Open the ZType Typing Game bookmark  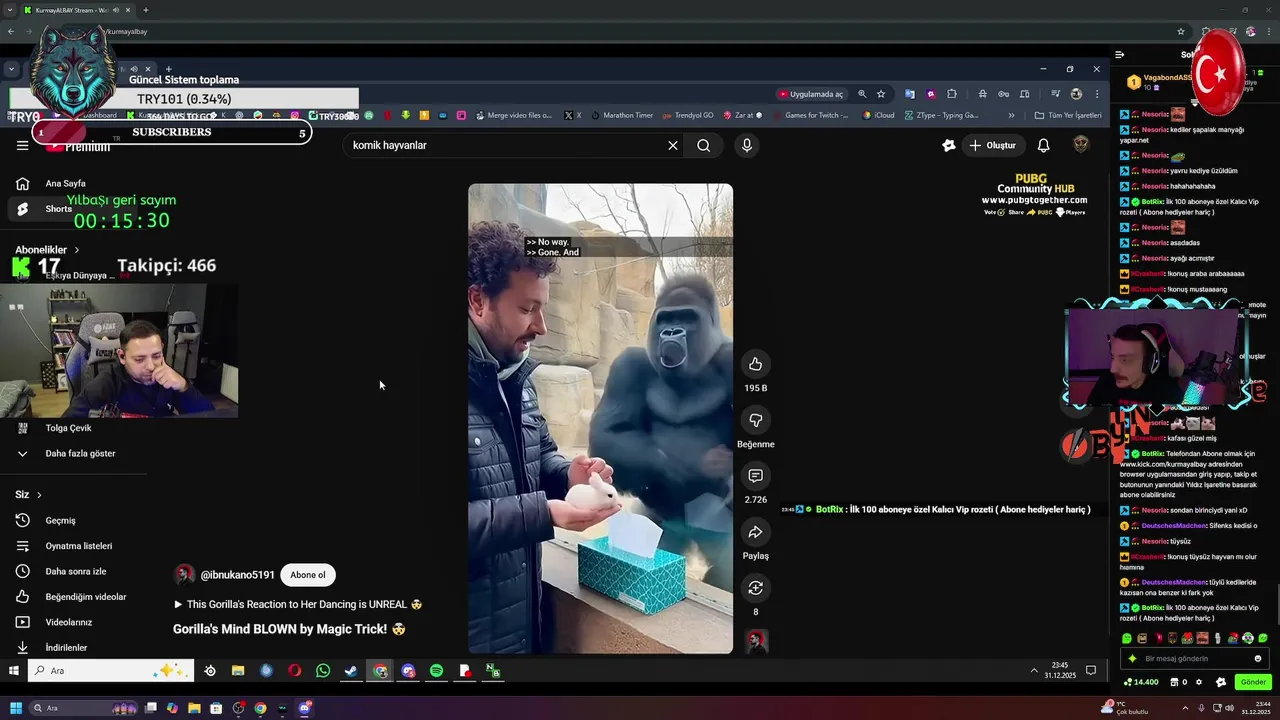(941, 115)
